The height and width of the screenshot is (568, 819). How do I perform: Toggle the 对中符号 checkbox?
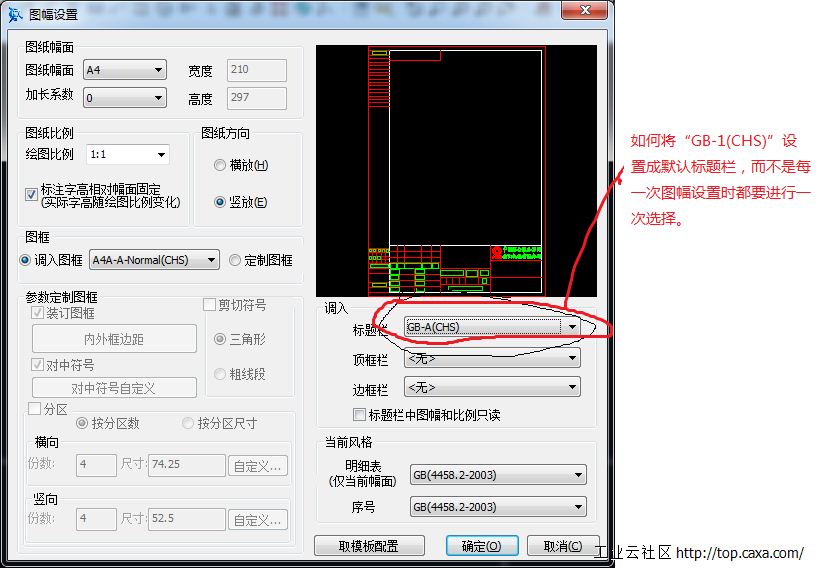click(37, 364)
